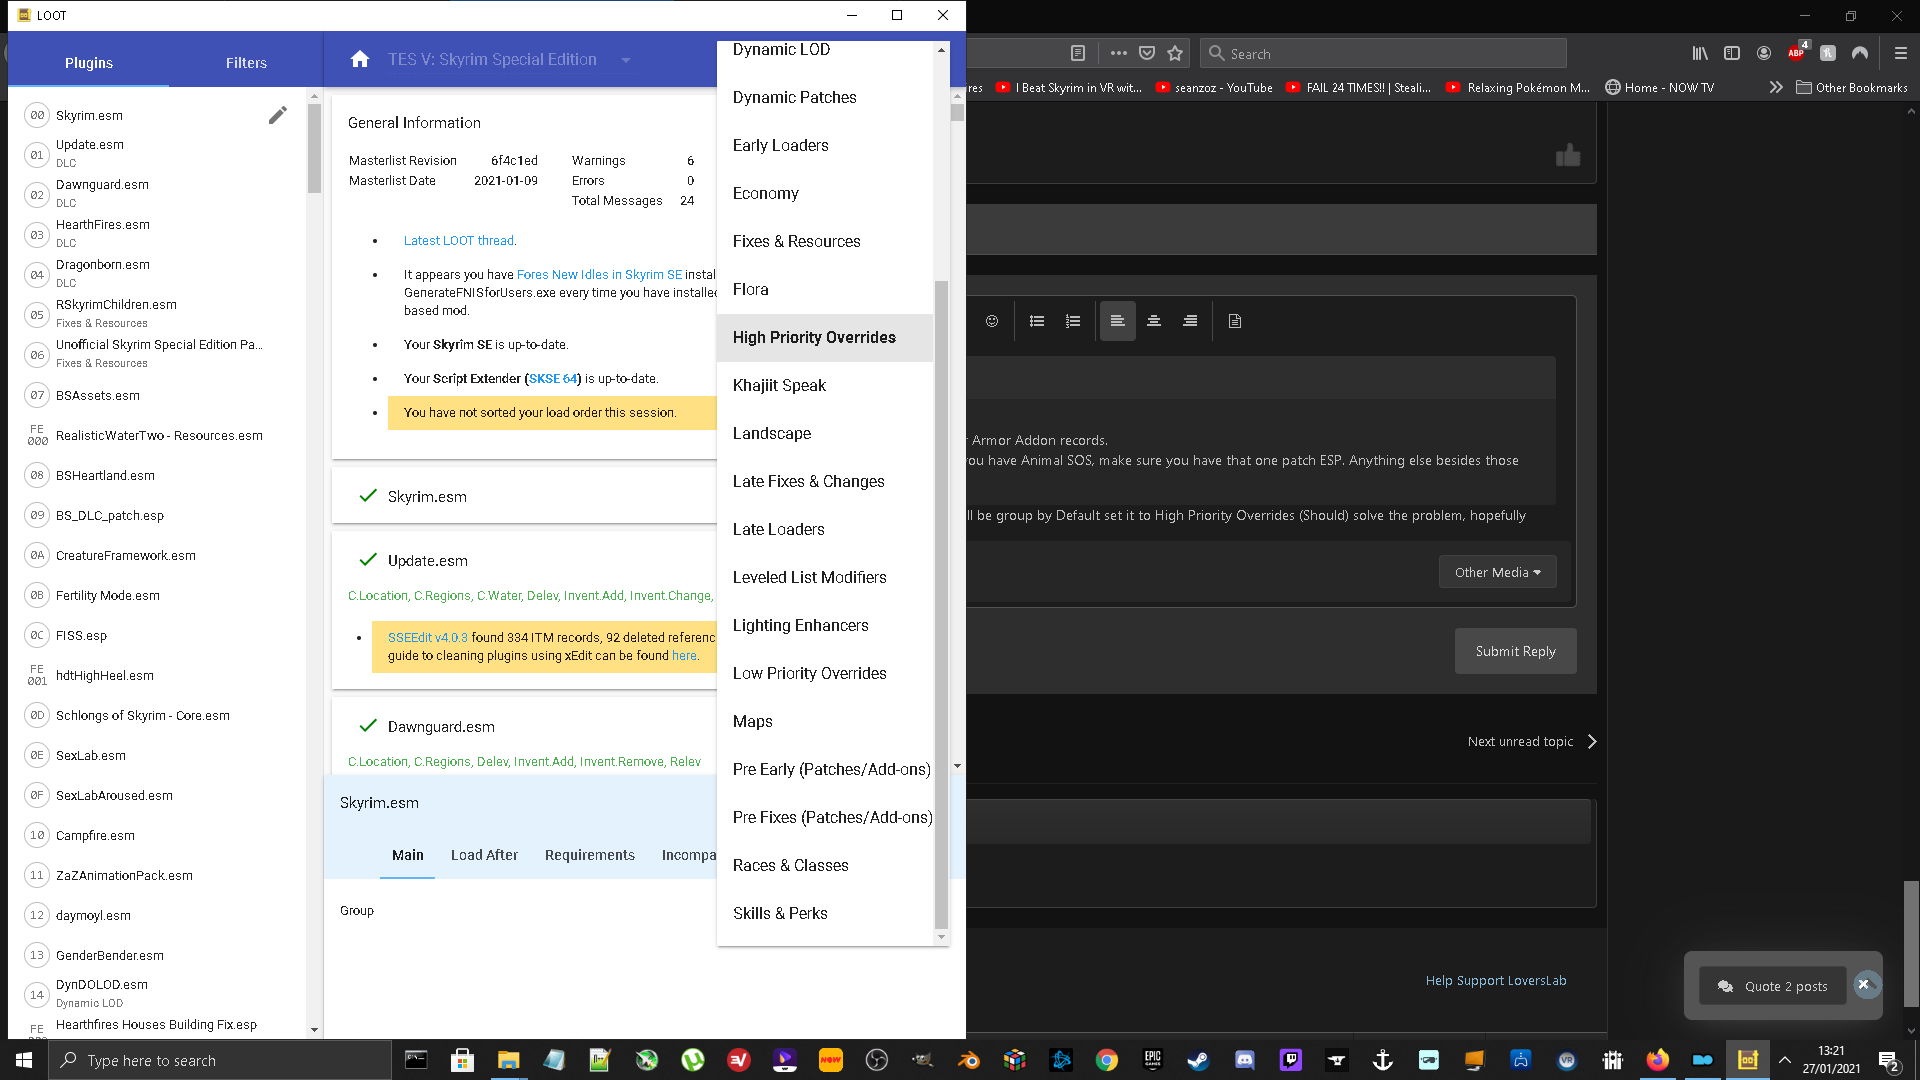Open Other Bookmarks folder
Screen dimensions: 1920x1080
pyautogui.click(x=1852, y=88)
